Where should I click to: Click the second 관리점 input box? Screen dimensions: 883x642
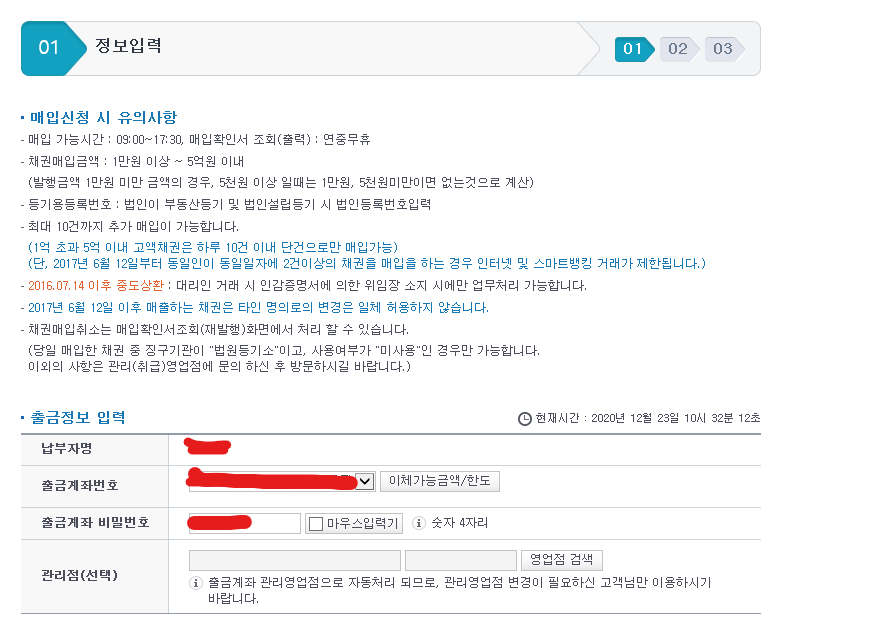click(460, 560)
